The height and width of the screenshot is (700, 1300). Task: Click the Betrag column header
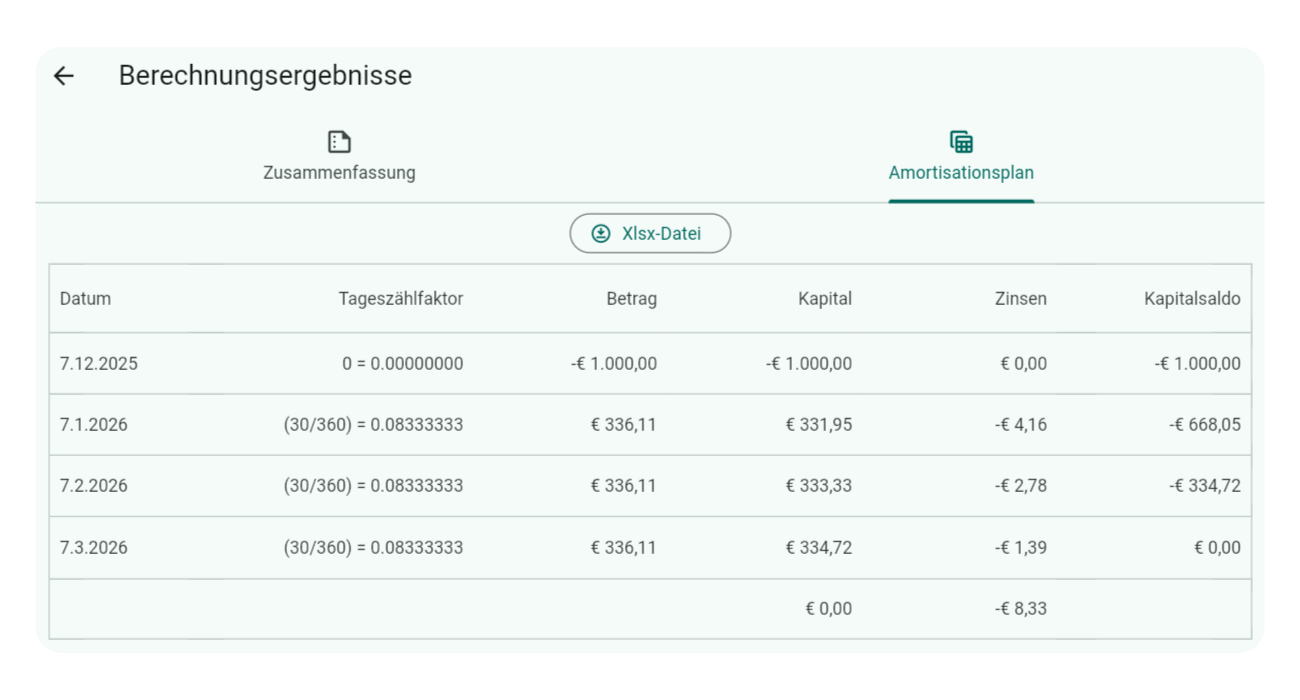[631, 299]
